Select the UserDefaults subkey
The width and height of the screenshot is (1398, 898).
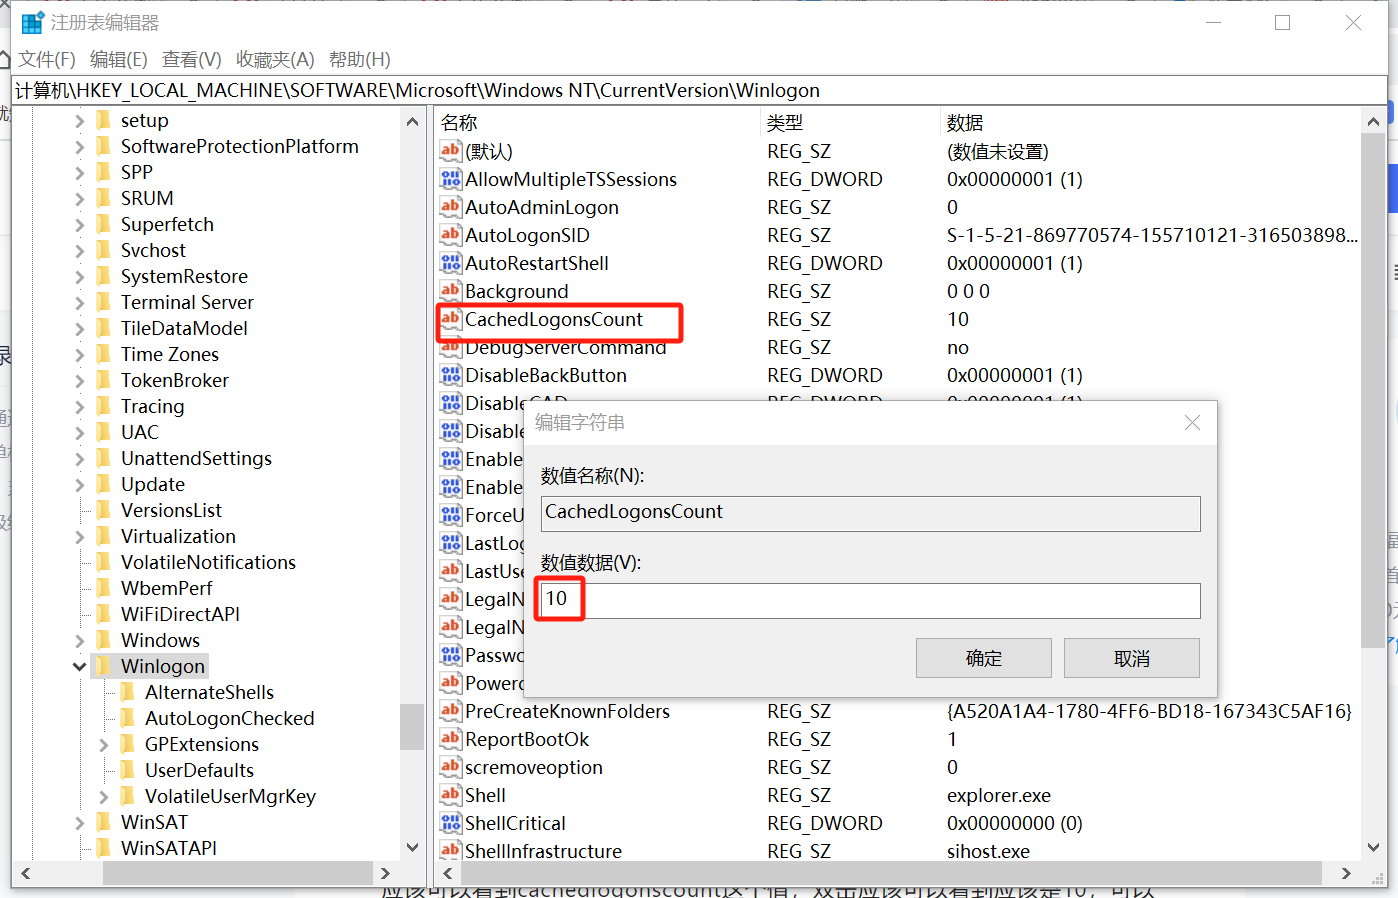pos(199,770)
